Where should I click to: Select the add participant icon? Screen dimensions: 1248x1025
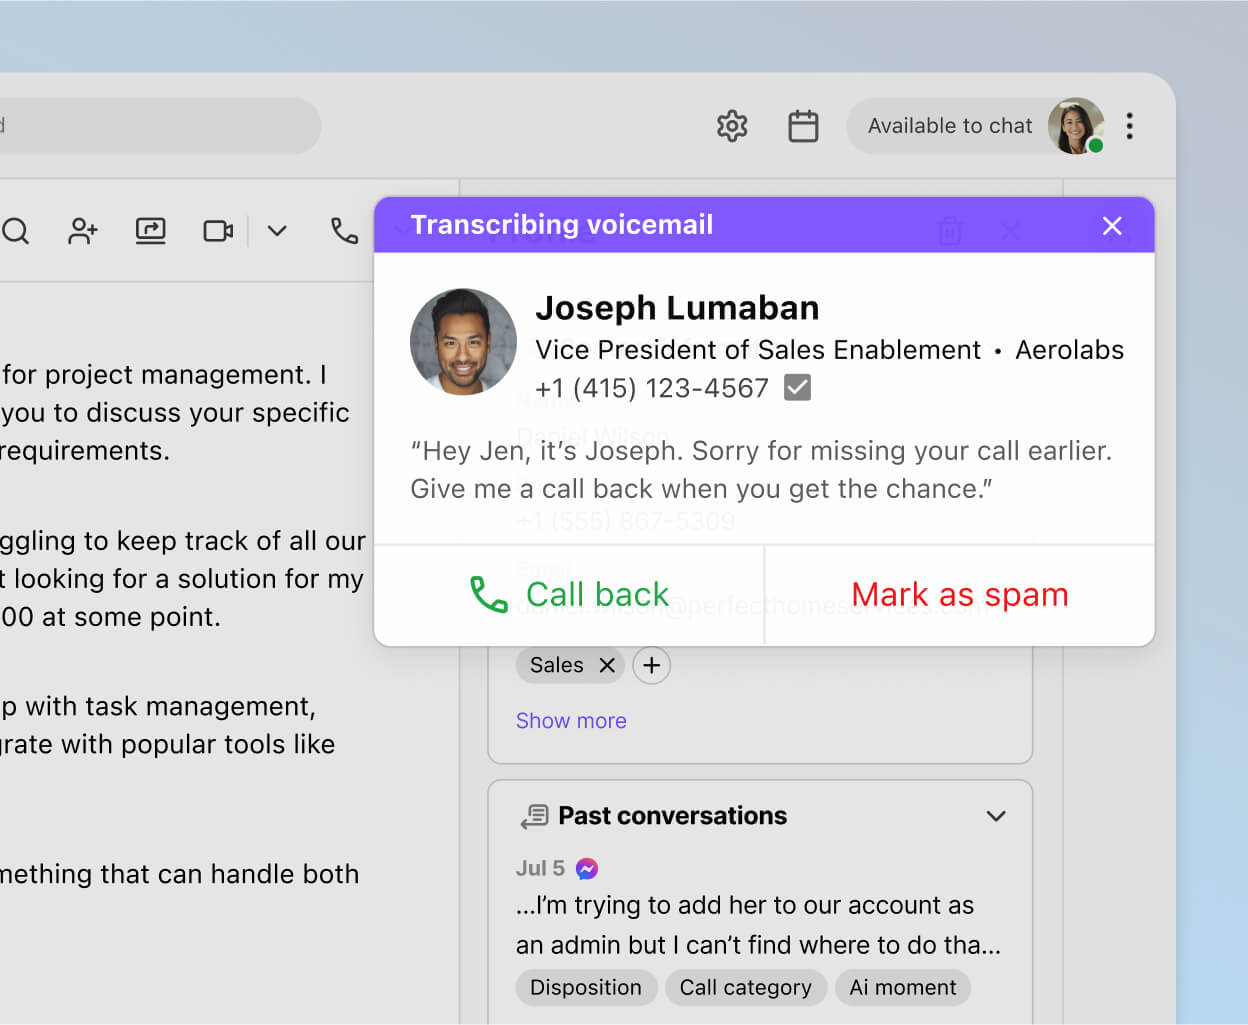tap(82, 231)
